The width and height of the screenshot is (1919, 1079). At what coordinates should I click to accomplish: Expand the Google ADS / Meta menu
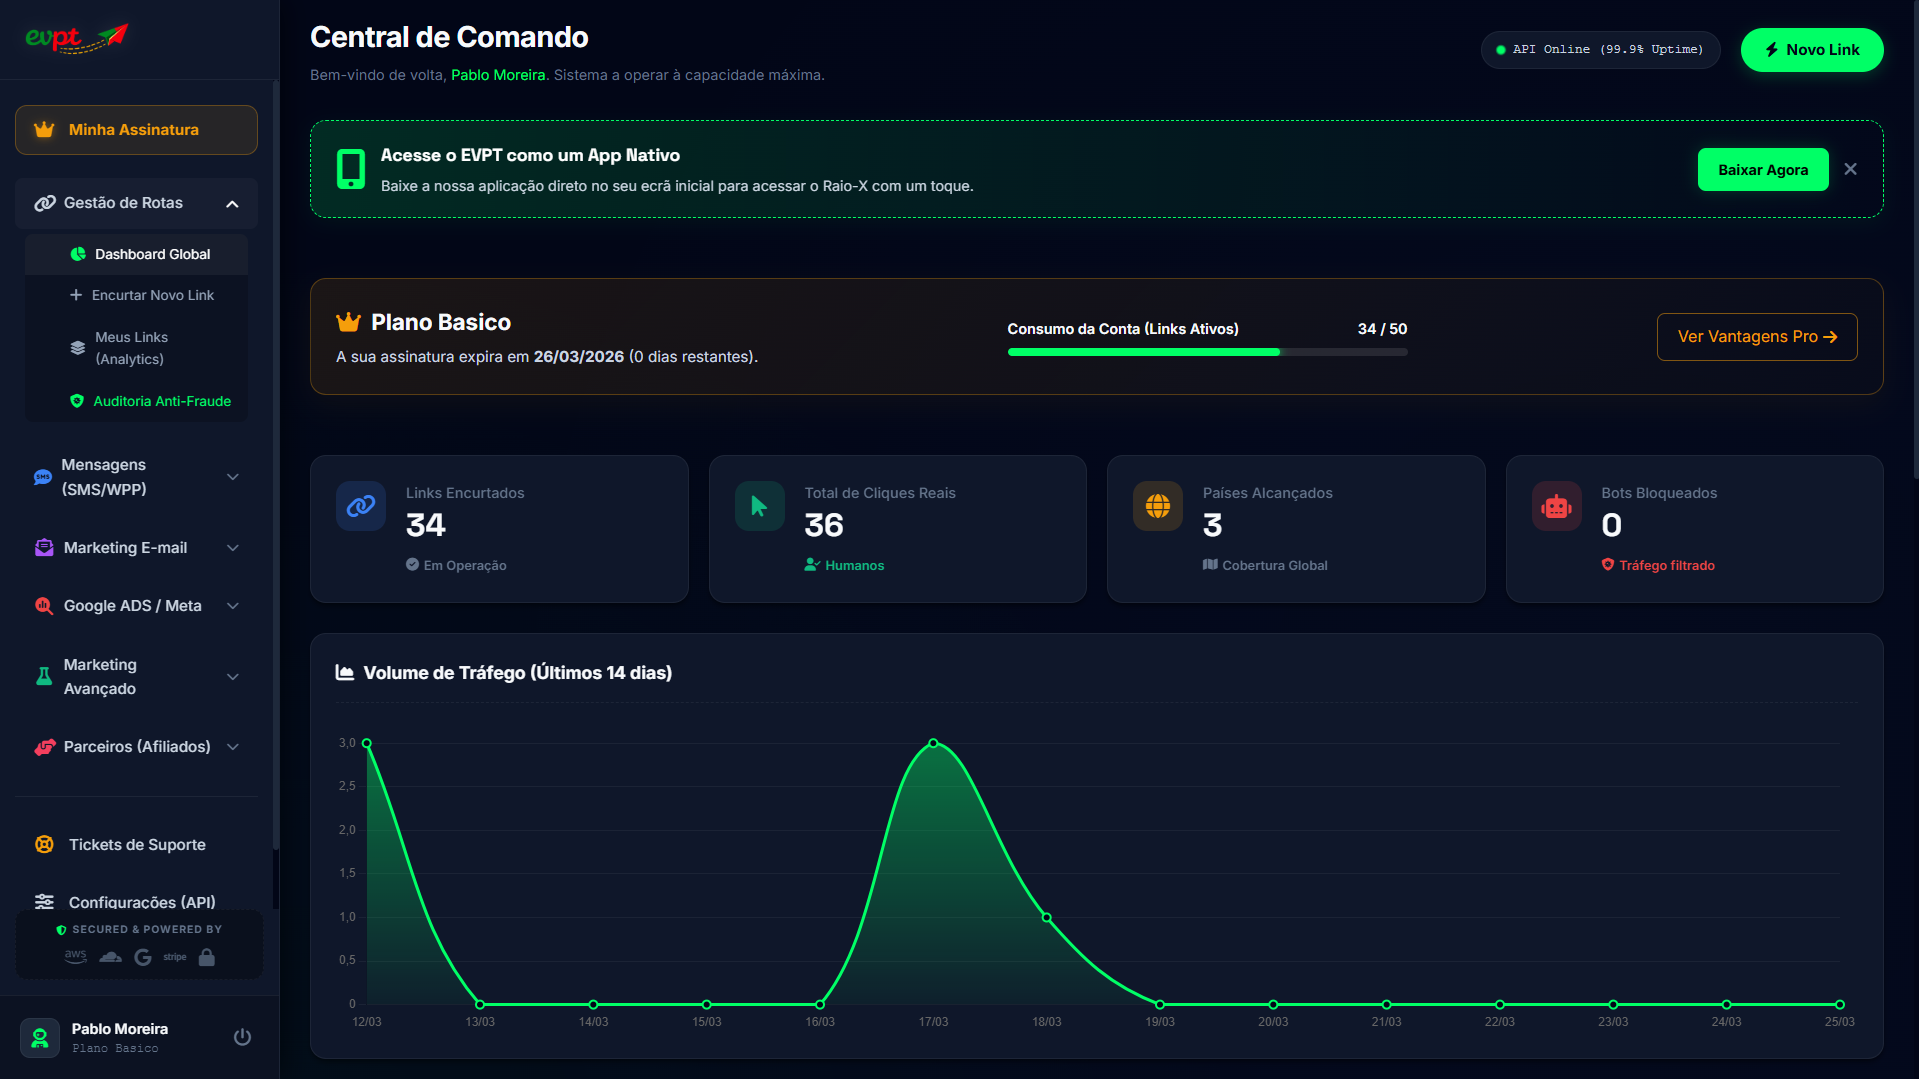pos(232,606)
